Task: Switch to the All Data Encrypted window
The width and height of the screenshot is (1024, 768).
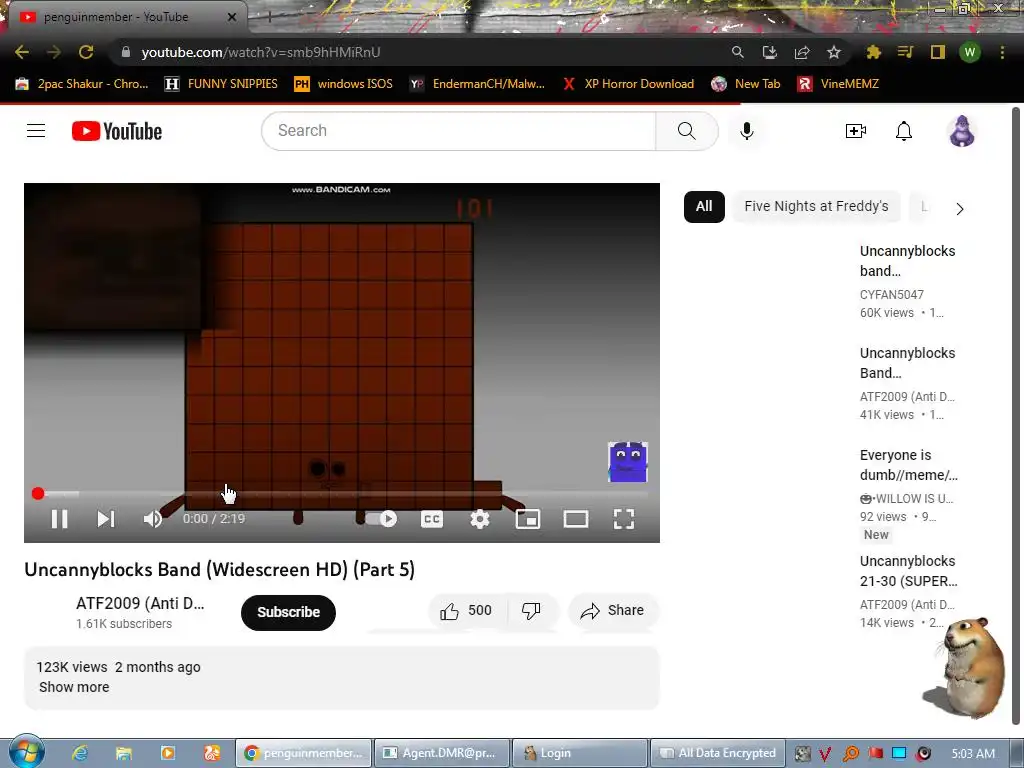Action: pos(718,753)
